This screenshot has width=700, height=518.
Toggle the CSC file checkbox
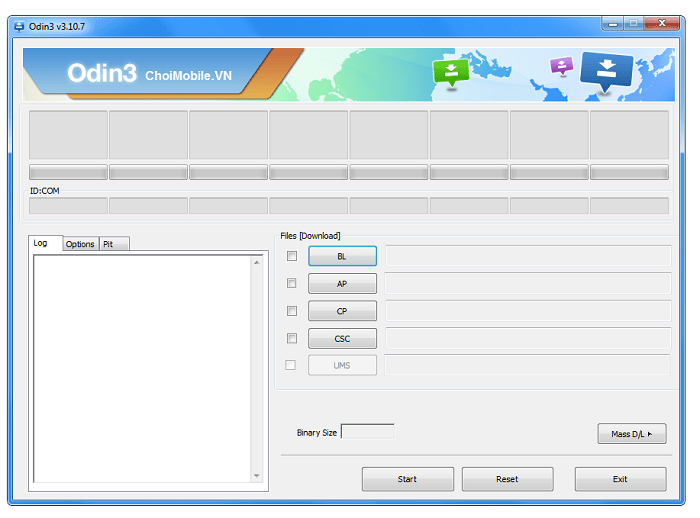coord(291,338)
